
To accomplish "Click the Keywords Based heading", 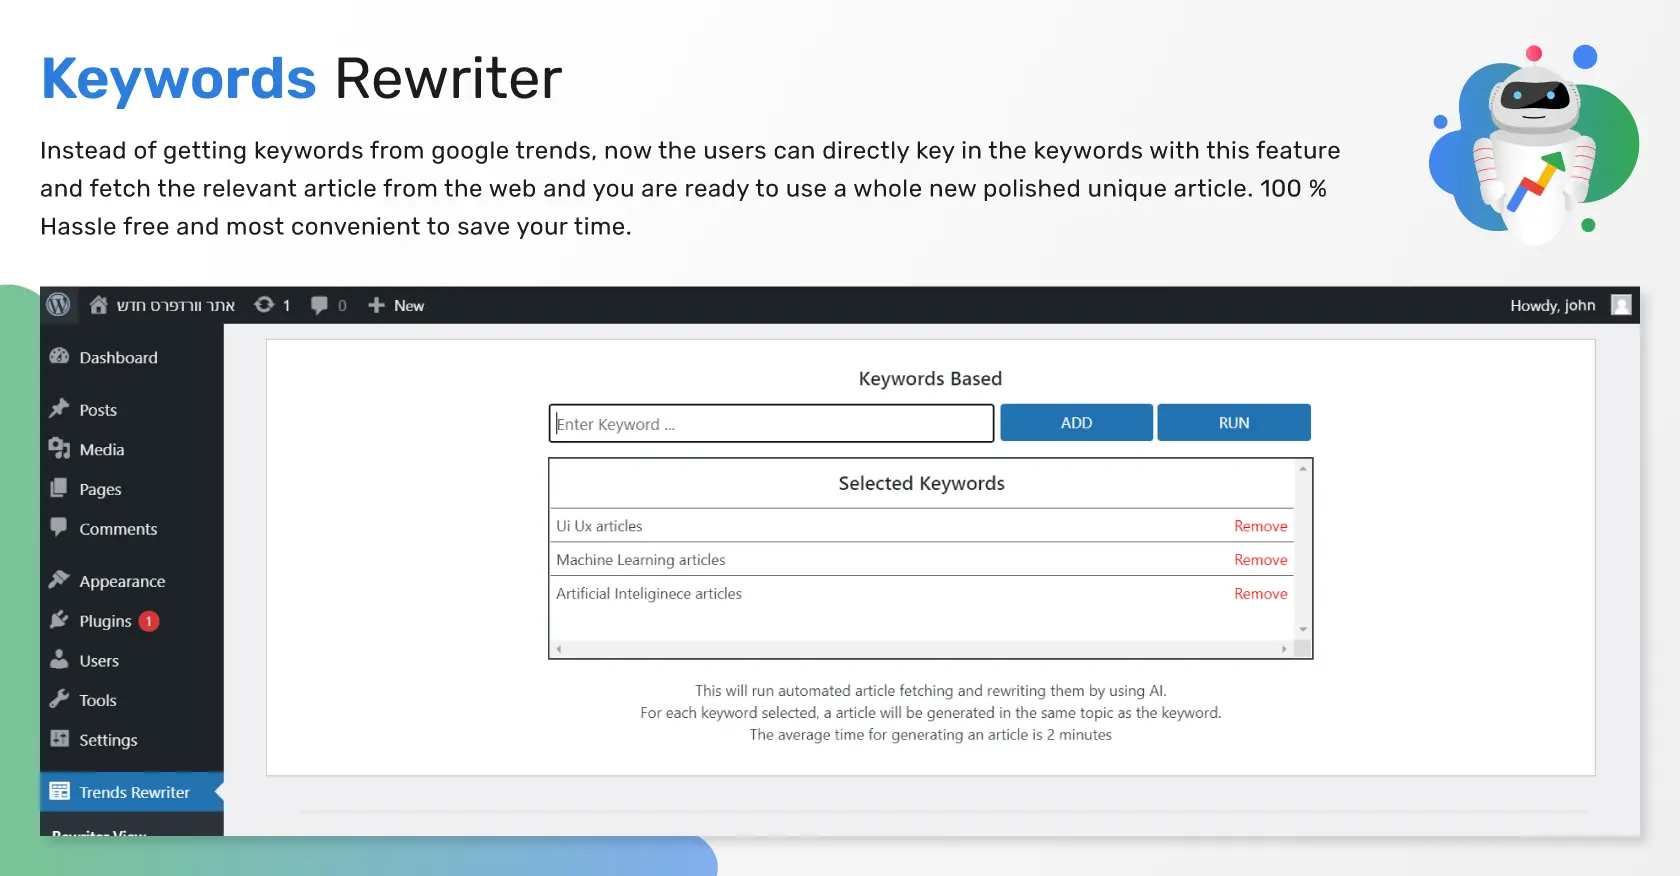I will 930,379.
